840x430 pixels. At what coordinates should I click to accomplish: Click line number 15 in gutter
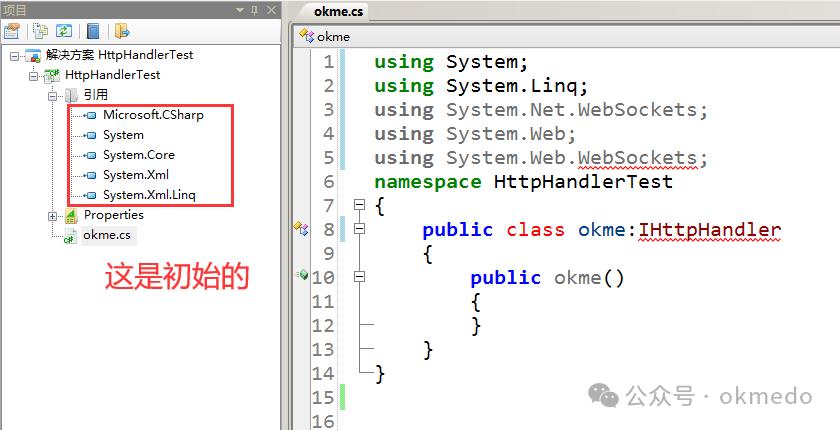pos(322,398)
